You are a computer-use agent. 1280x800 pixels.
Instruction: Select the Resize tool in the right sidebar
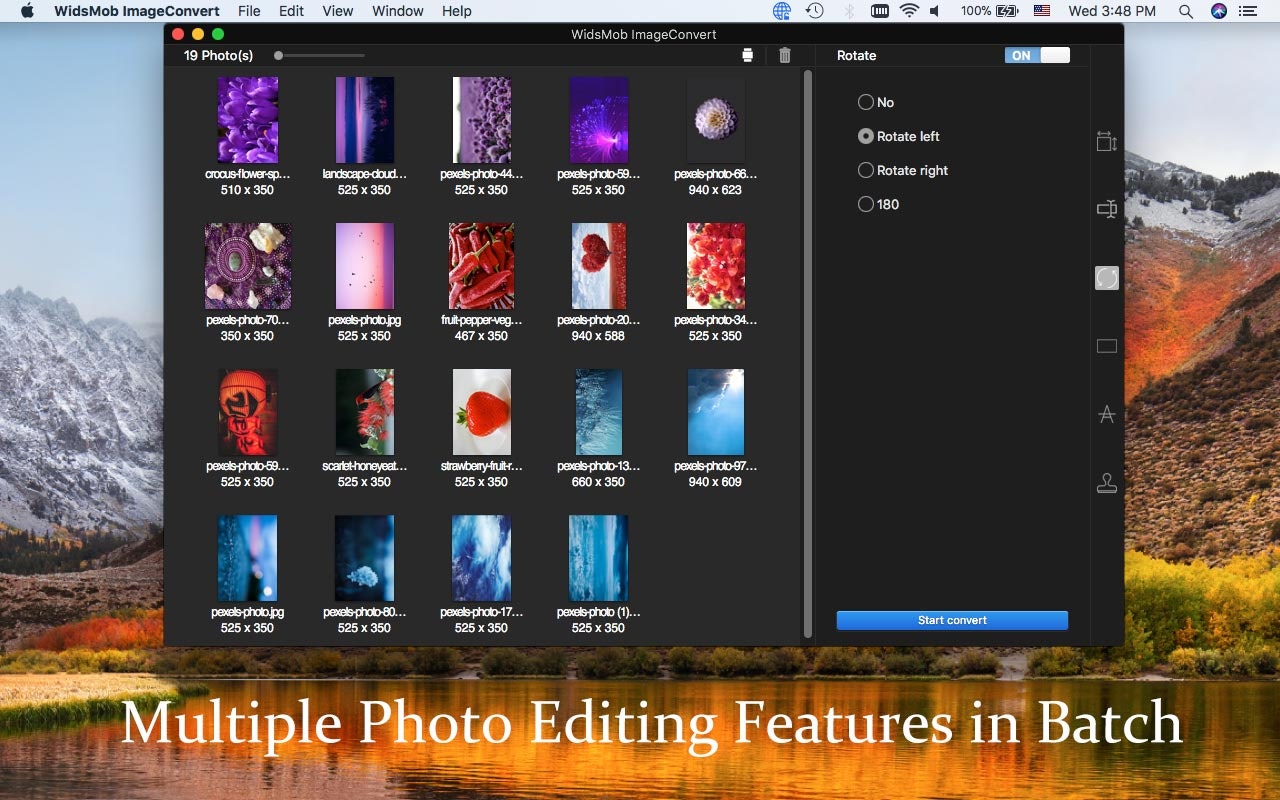pyautogui.click(x=1106, y=141)
